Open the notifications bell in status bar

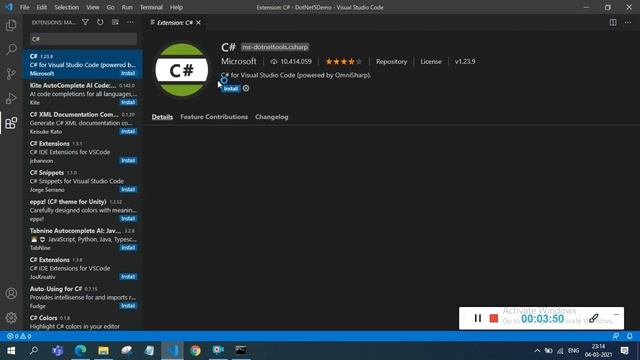630,336
